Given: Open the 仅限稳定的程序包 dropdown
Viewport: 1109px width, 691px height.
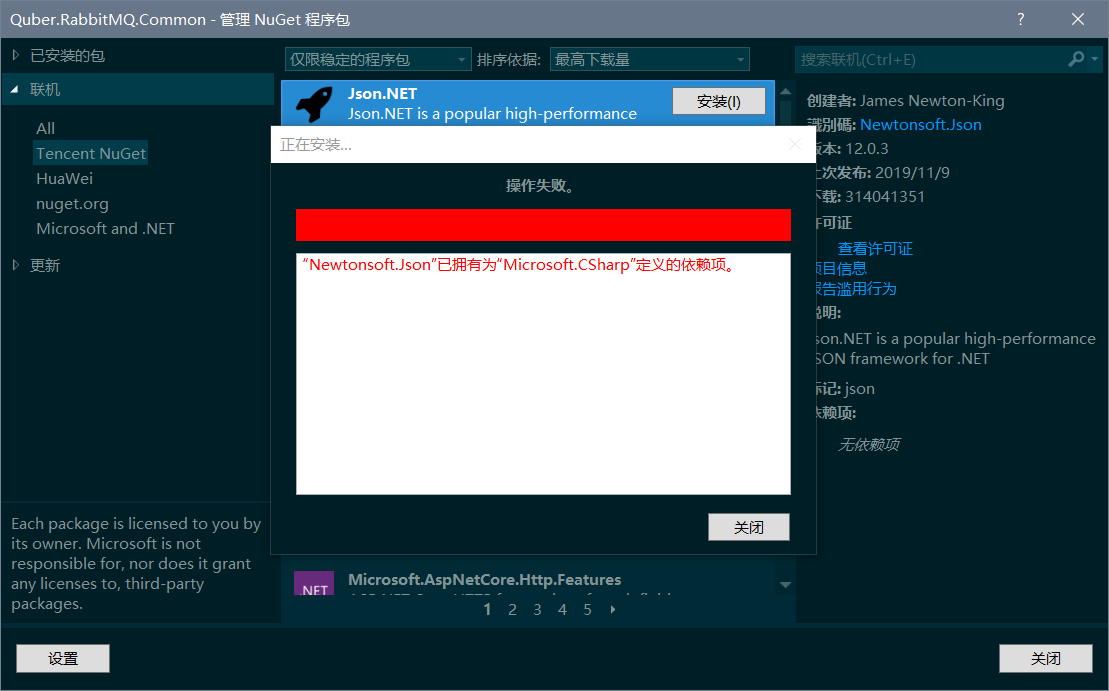Looking at the screenshot, I should point(378,59).
